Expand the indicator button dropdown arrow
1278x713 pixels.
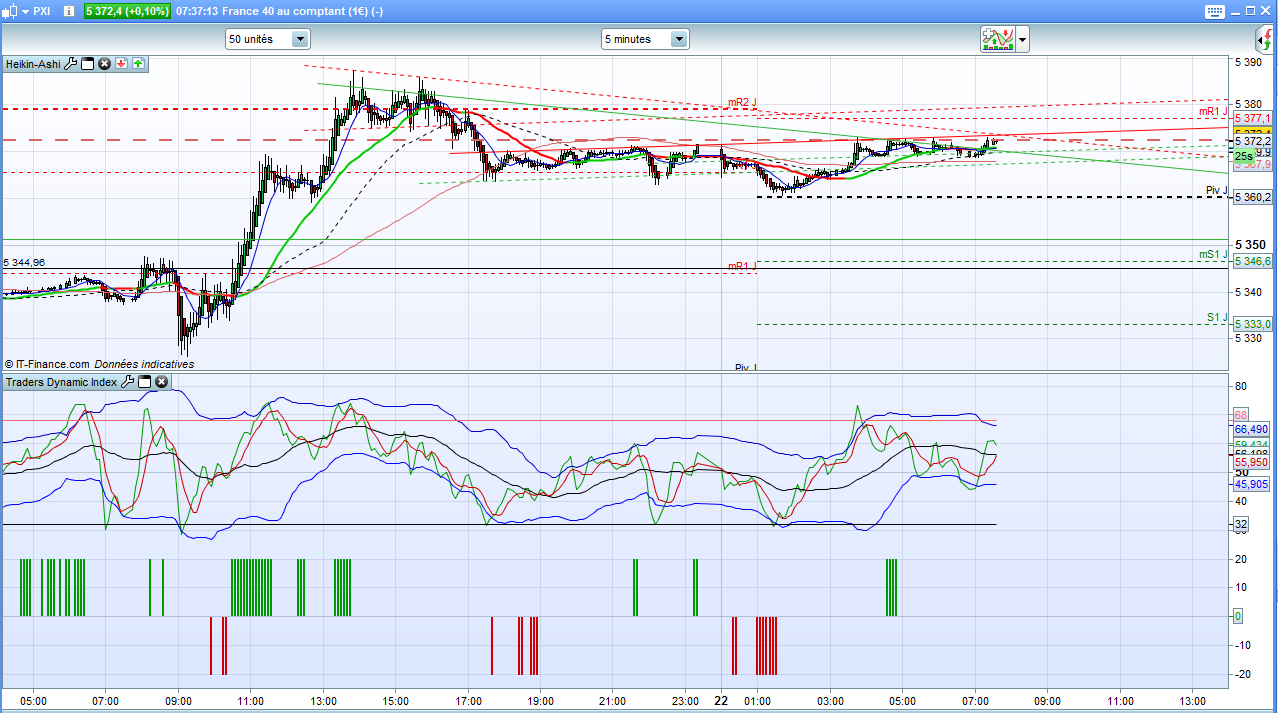click(1022, 41)
